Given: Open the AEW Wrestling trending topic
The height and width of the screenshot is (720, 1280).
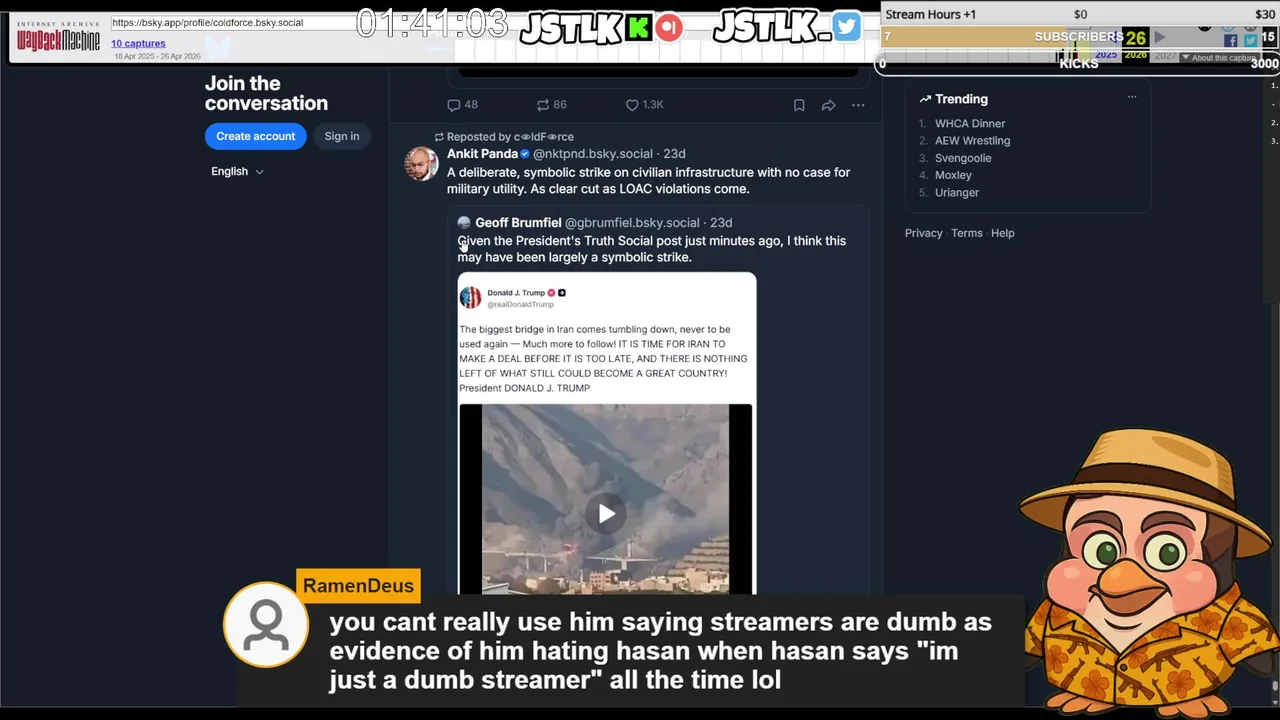Looking at the screenshot, I should pos(972,141).
